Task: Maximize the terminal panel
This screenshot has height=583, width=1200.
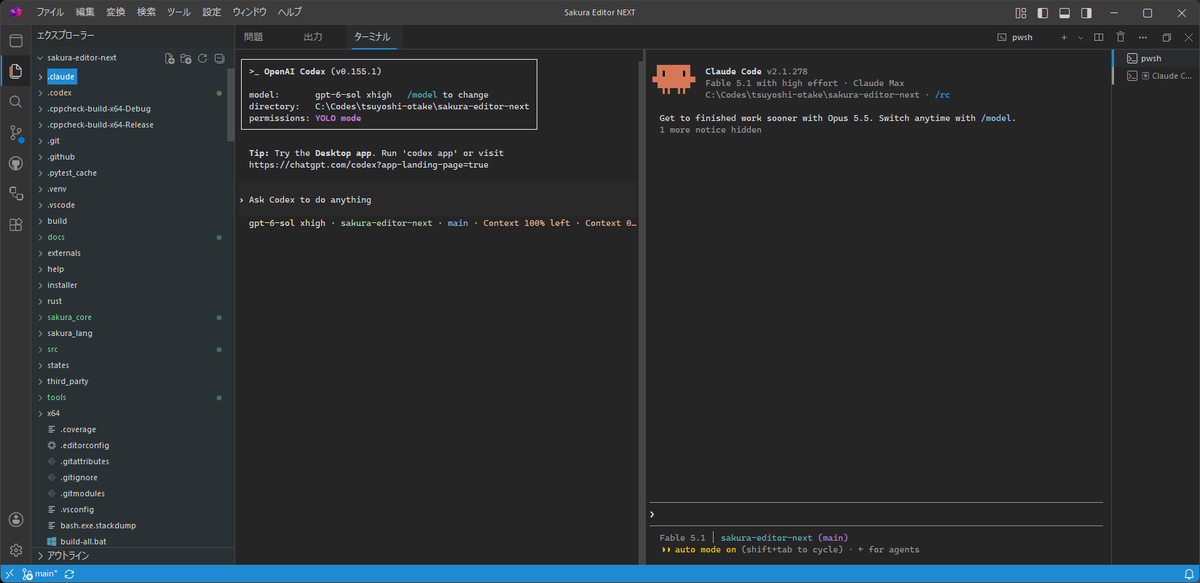Action: click(x=1166, y=37)
